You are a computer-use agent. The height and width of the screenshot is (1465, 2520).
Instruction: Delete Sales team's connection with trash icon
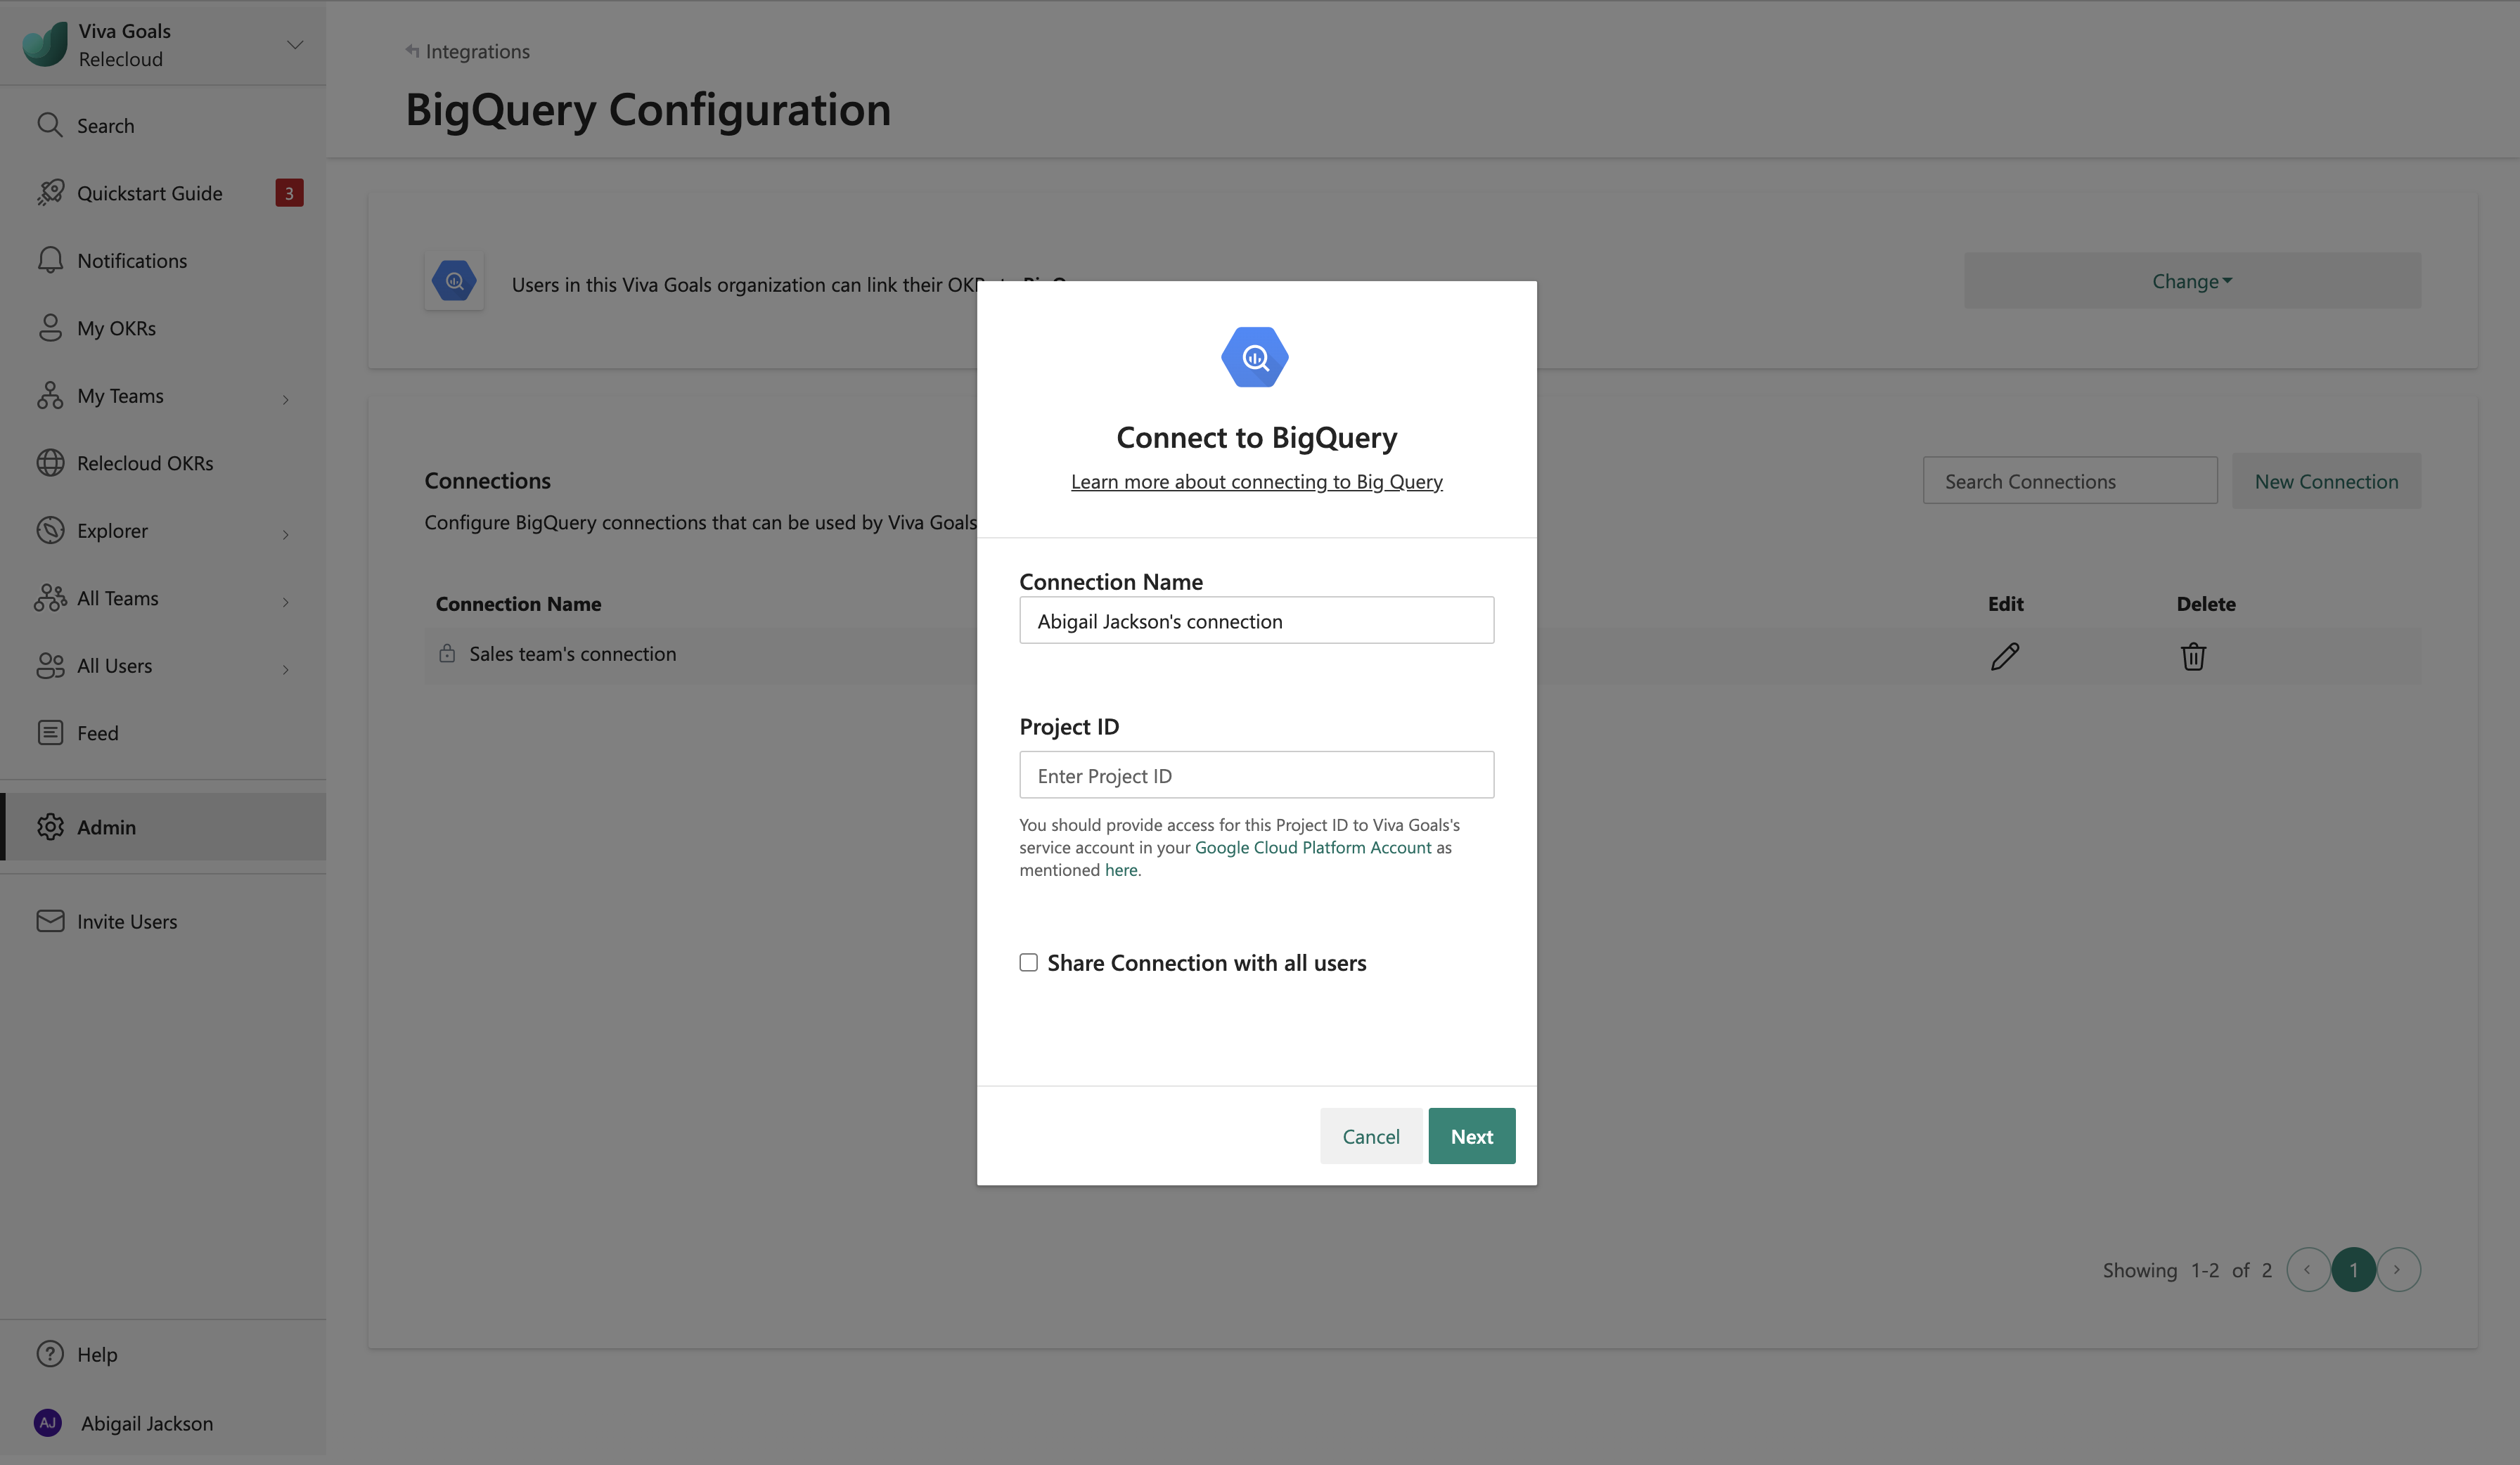point(2193,656)
